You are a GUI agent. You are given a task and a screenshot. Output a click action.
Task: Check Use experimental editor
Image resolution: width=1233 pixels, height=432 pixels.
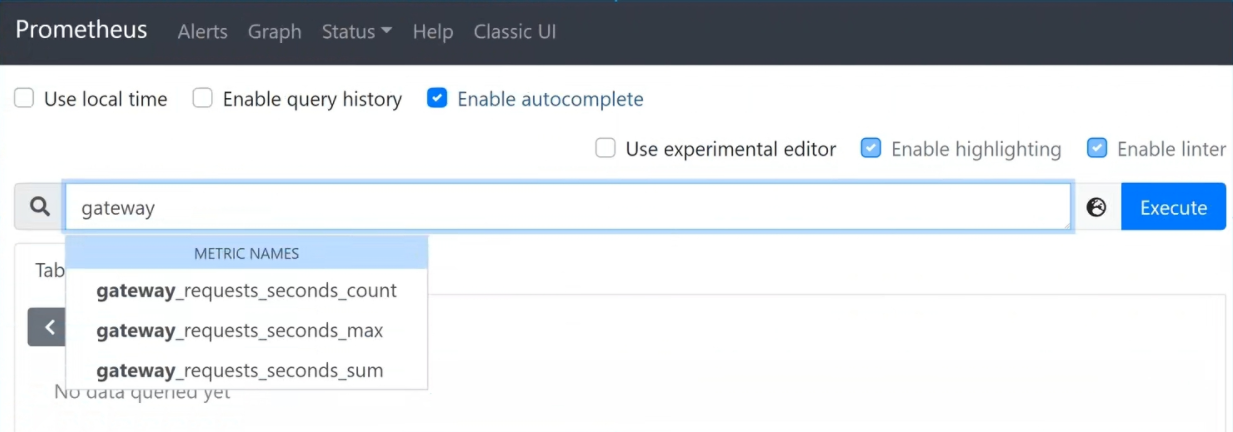(x=605, y=149)
